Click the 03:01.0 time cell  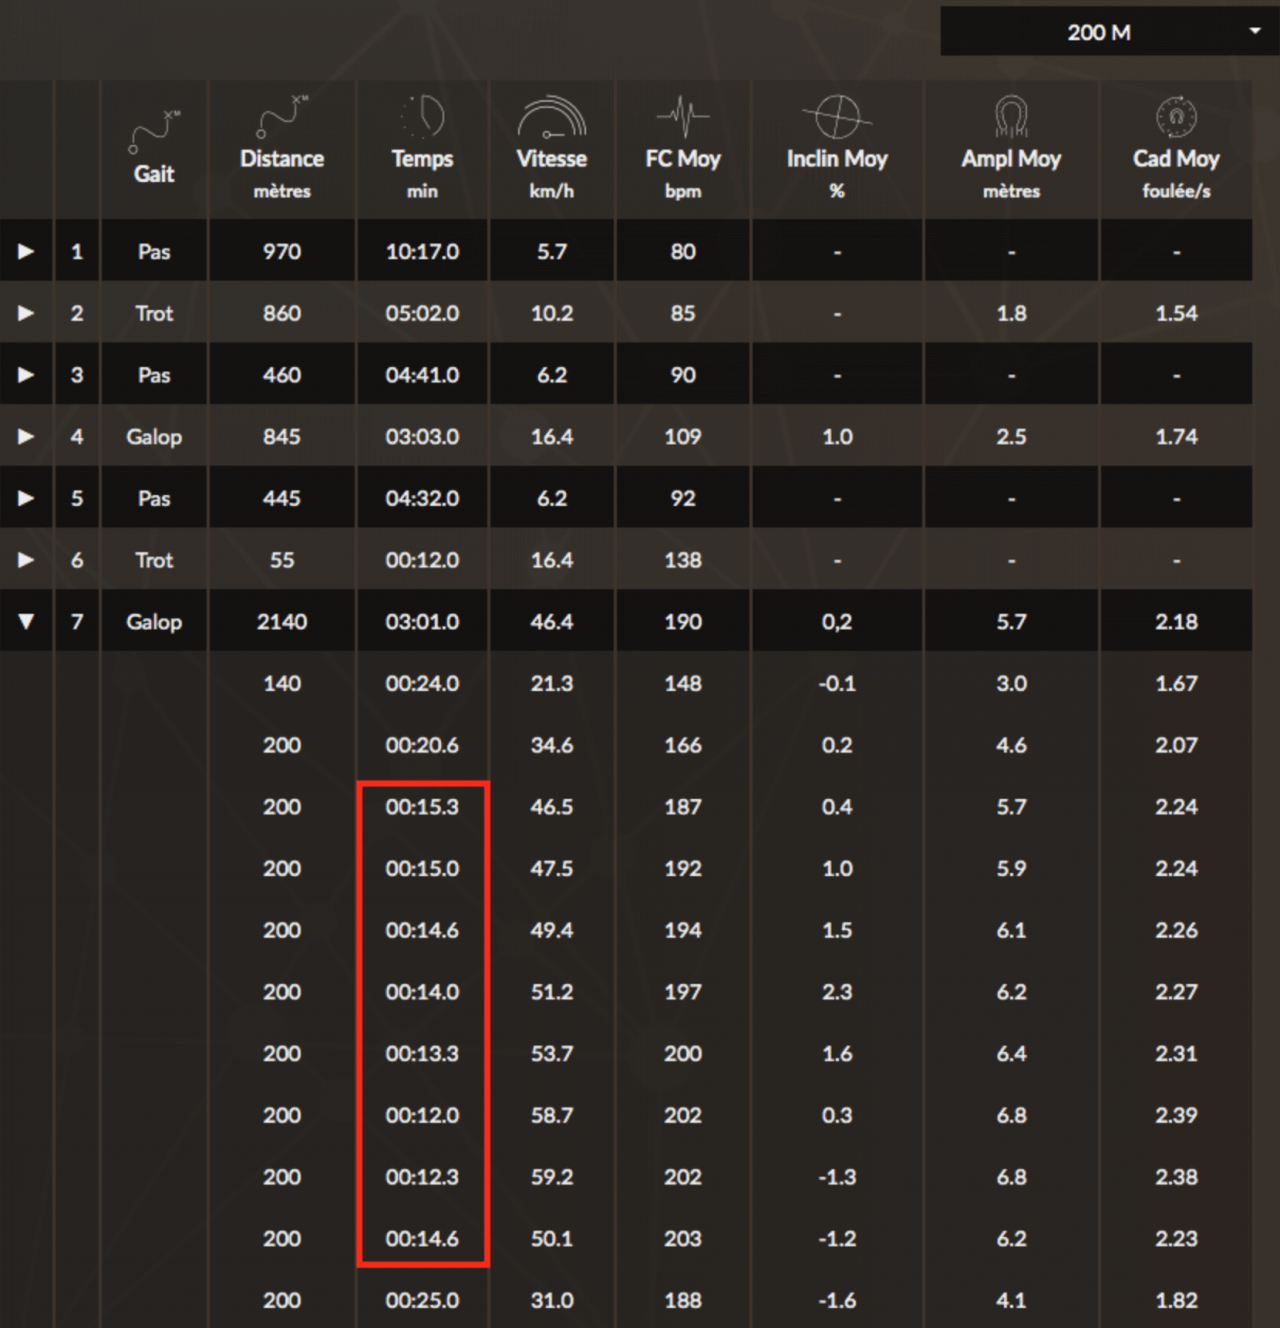[422, 622]
